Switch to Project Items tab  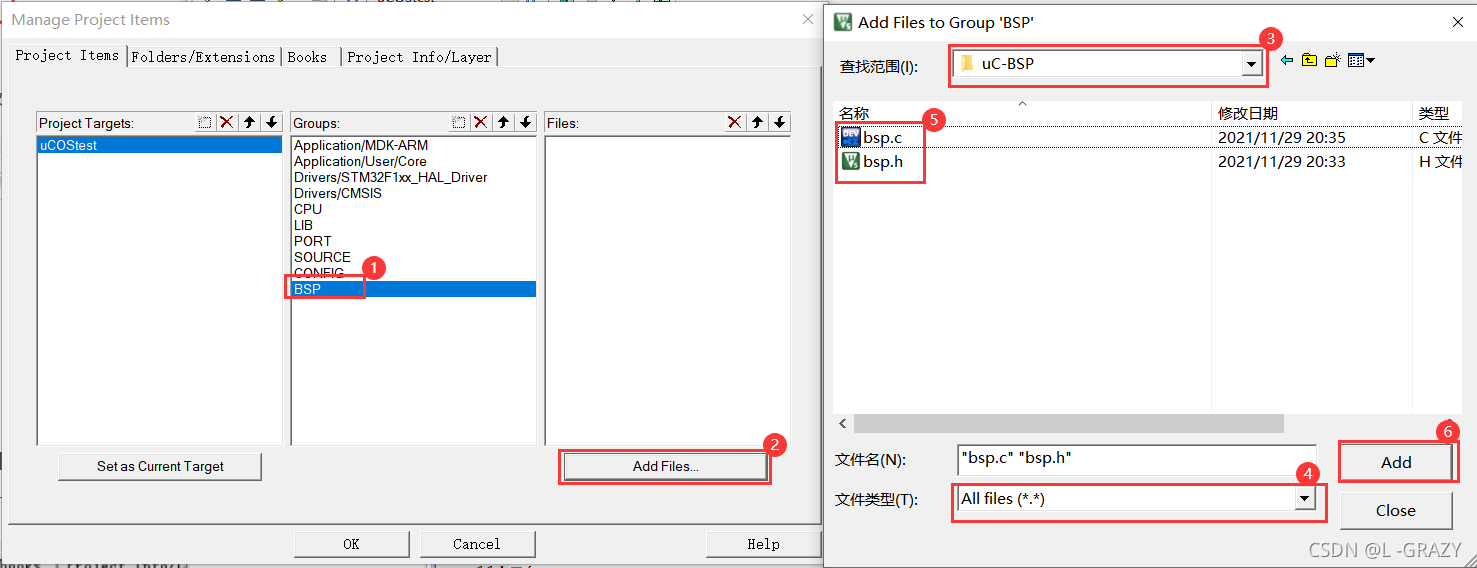pyautogui.click(x=67, y=56)
